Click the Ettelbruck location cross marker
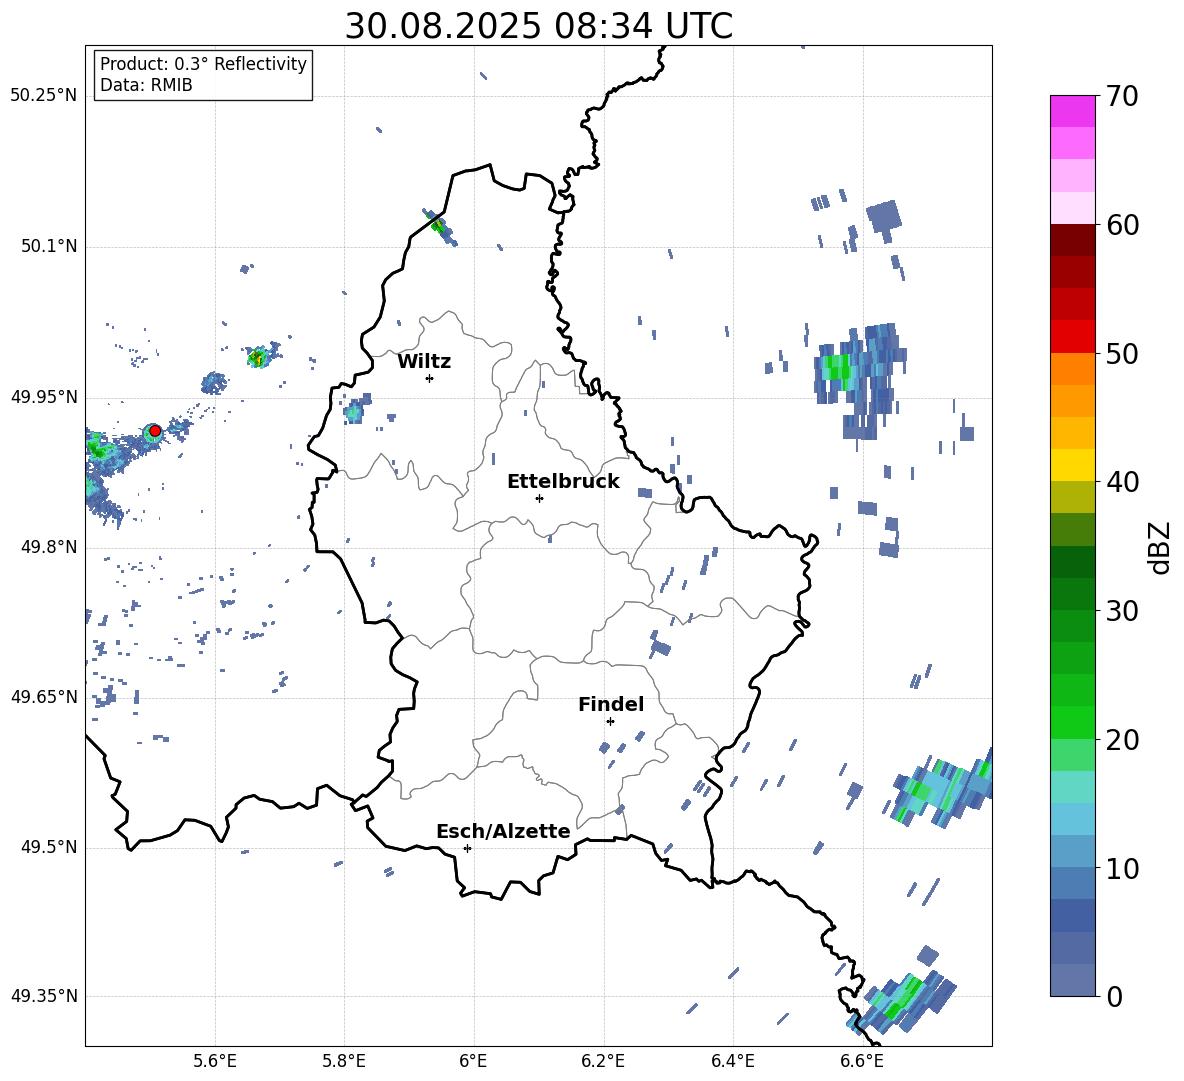This screenshot has width=1184, height=1081. 539,498
